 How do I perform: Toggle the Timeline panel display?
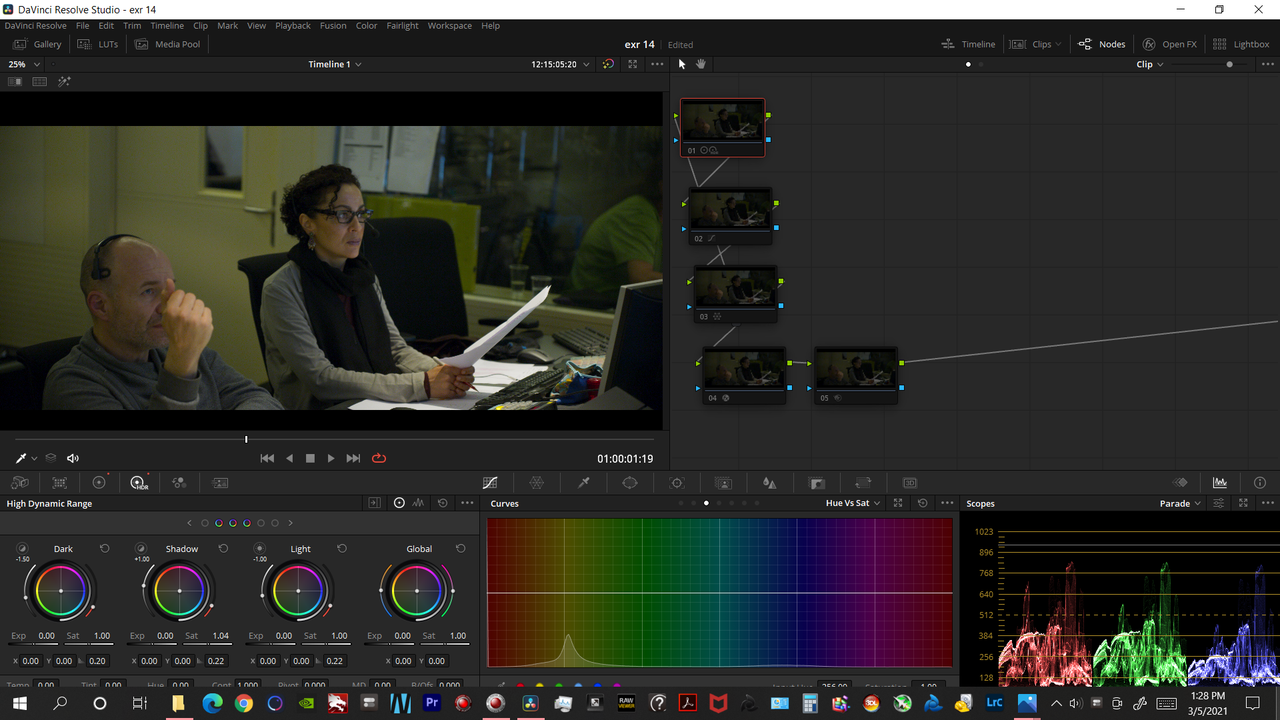point(968,44)
